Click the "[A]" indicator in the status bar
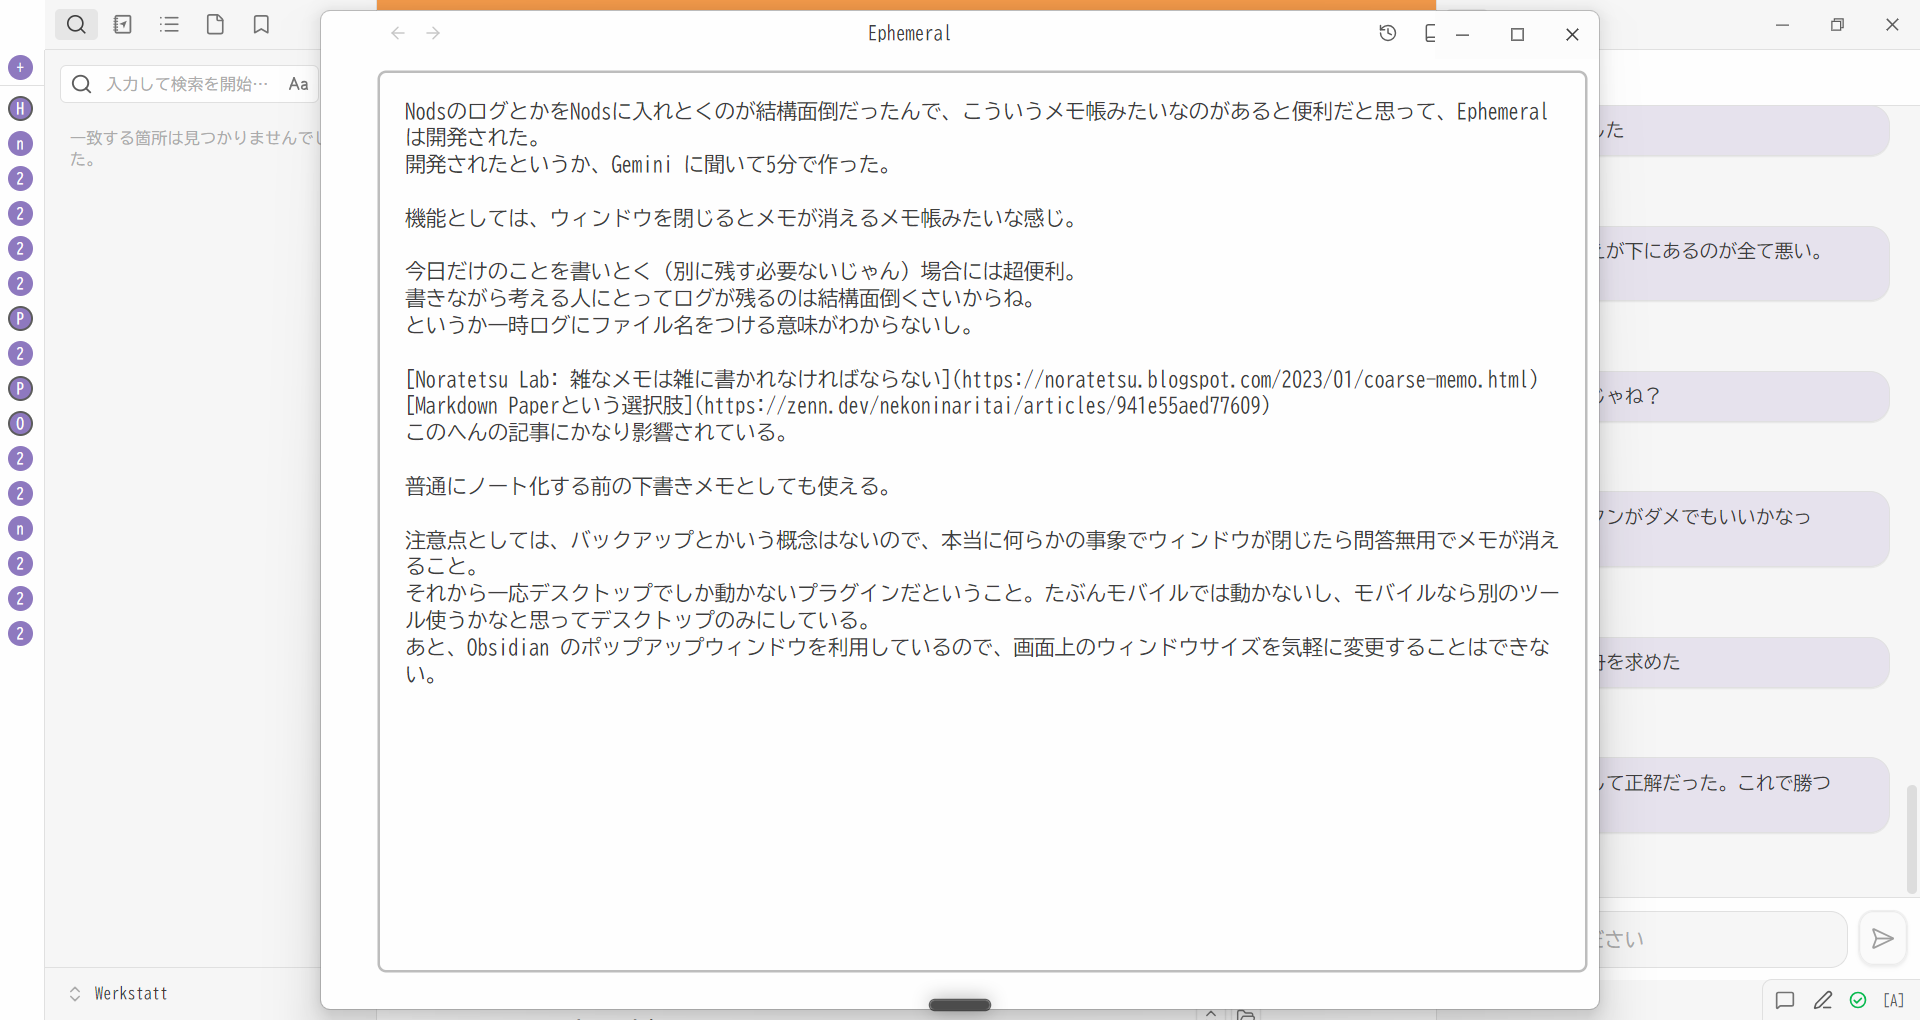 [1894, 1000]
